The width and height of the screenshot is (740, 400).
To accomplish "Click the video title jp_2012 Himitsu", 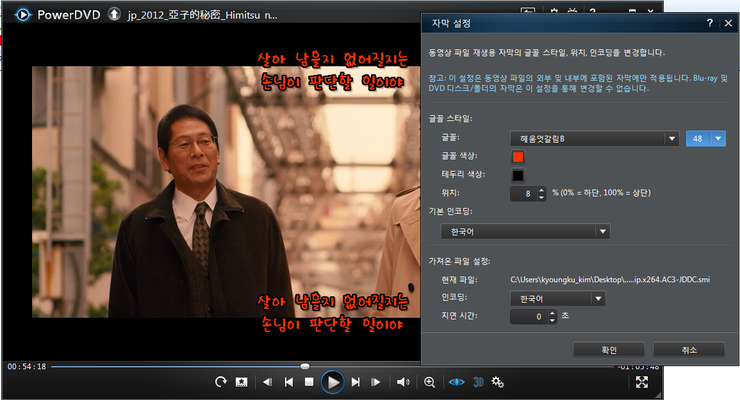I will tap(202, 15).
